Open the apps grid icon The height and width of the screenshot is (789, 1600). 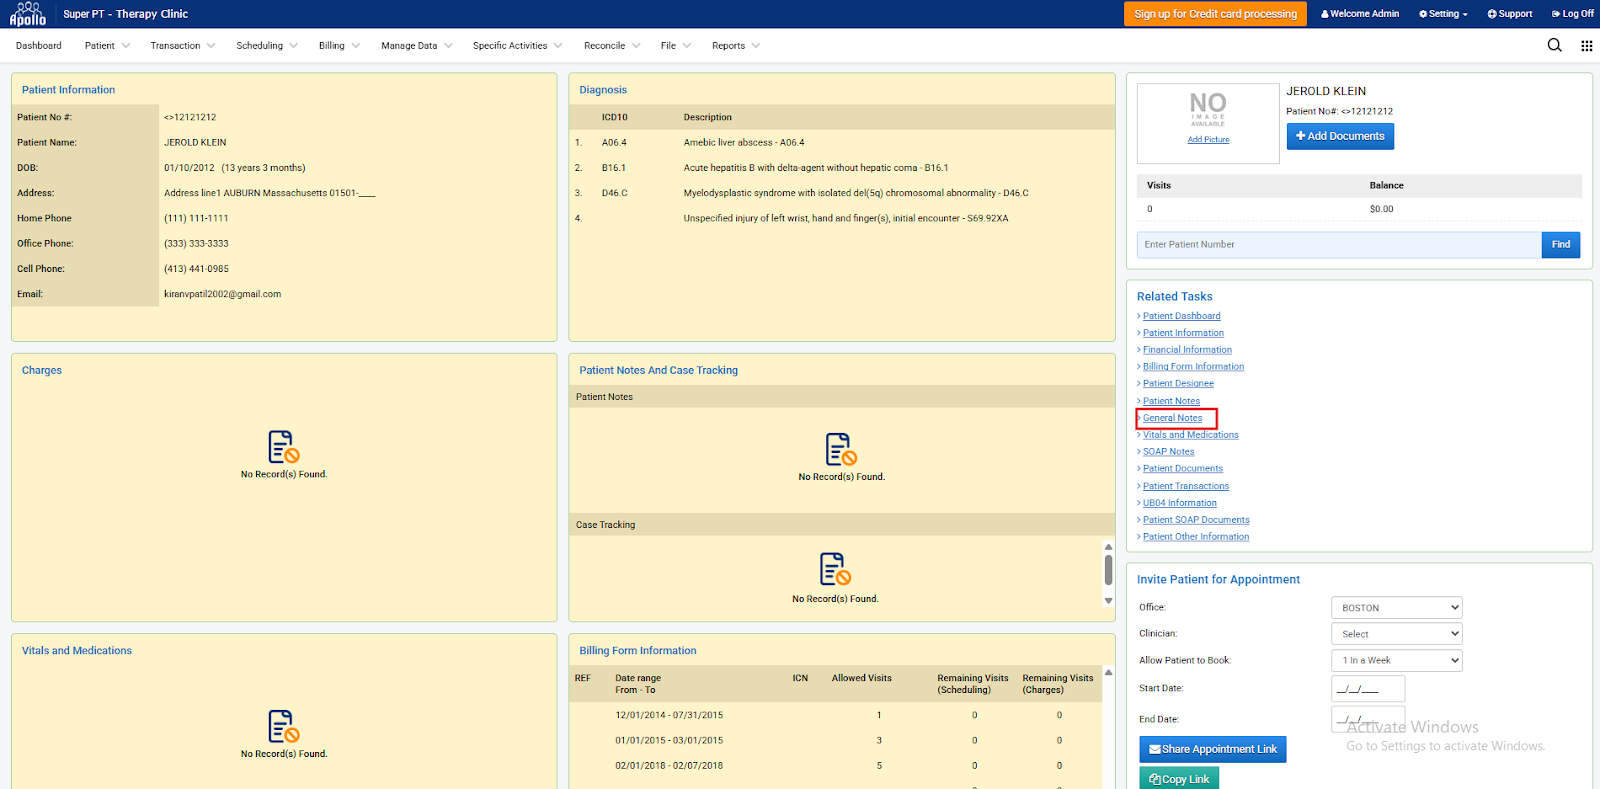click(1586, 45)
